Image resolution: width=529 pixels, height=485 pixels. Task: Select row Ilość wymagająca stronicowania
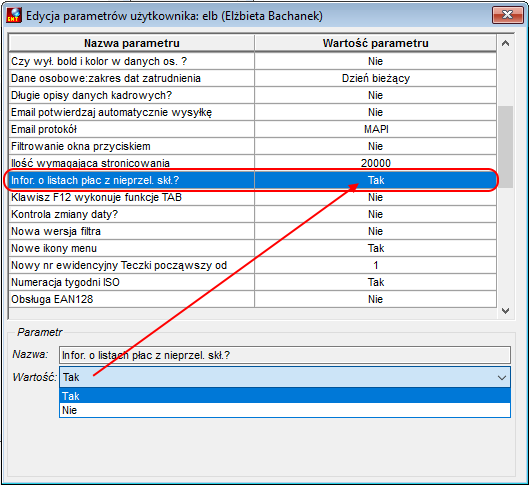tap(253, 163)
